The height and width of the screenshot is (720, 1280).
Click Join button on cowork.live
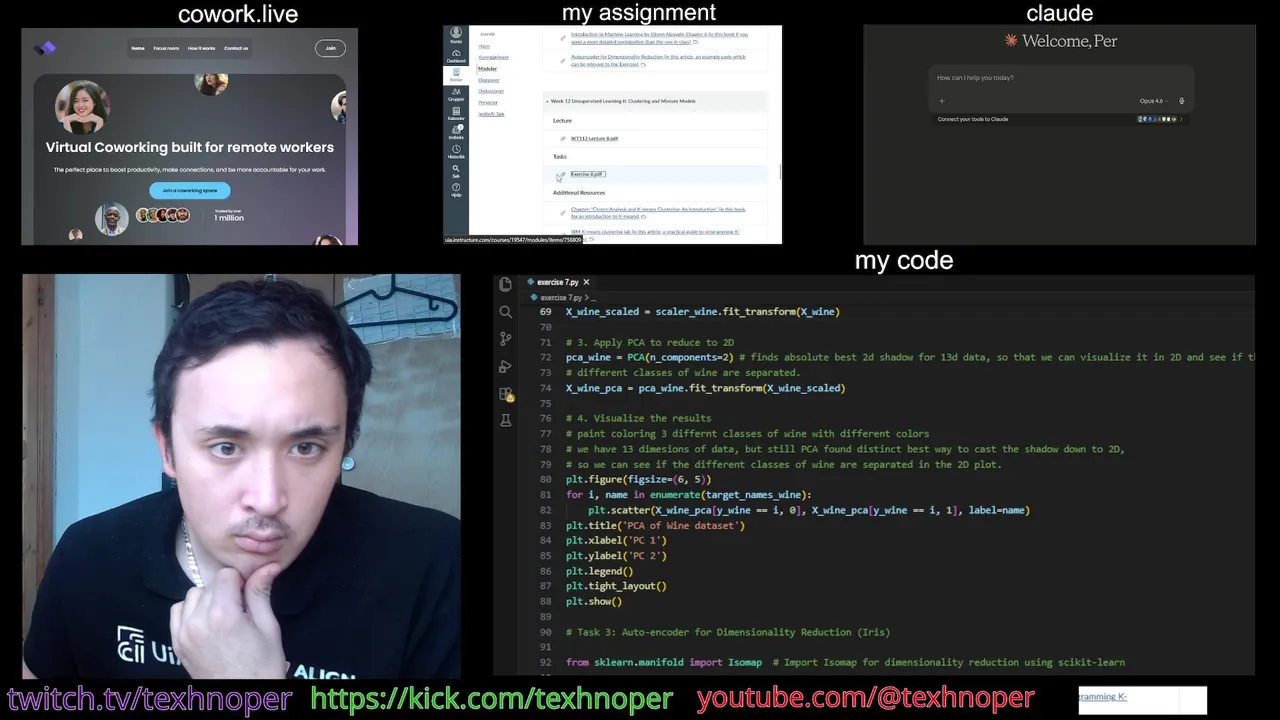pyautogui.click(x=330, y=48)
